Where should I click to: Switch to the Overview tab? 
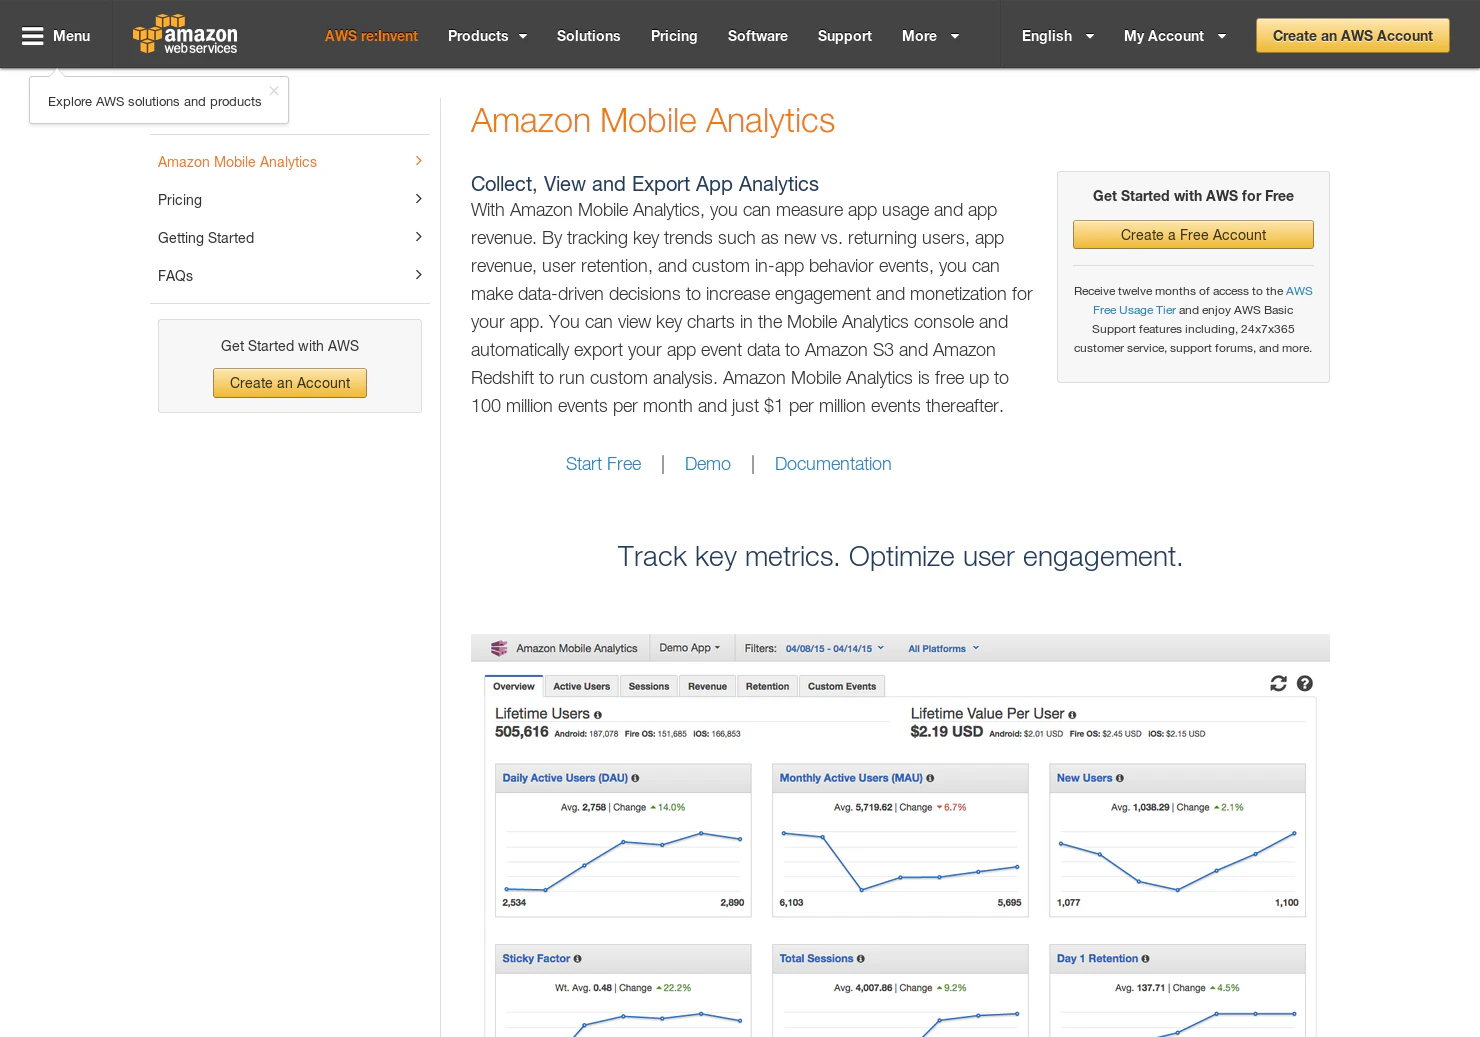(514, 686)
